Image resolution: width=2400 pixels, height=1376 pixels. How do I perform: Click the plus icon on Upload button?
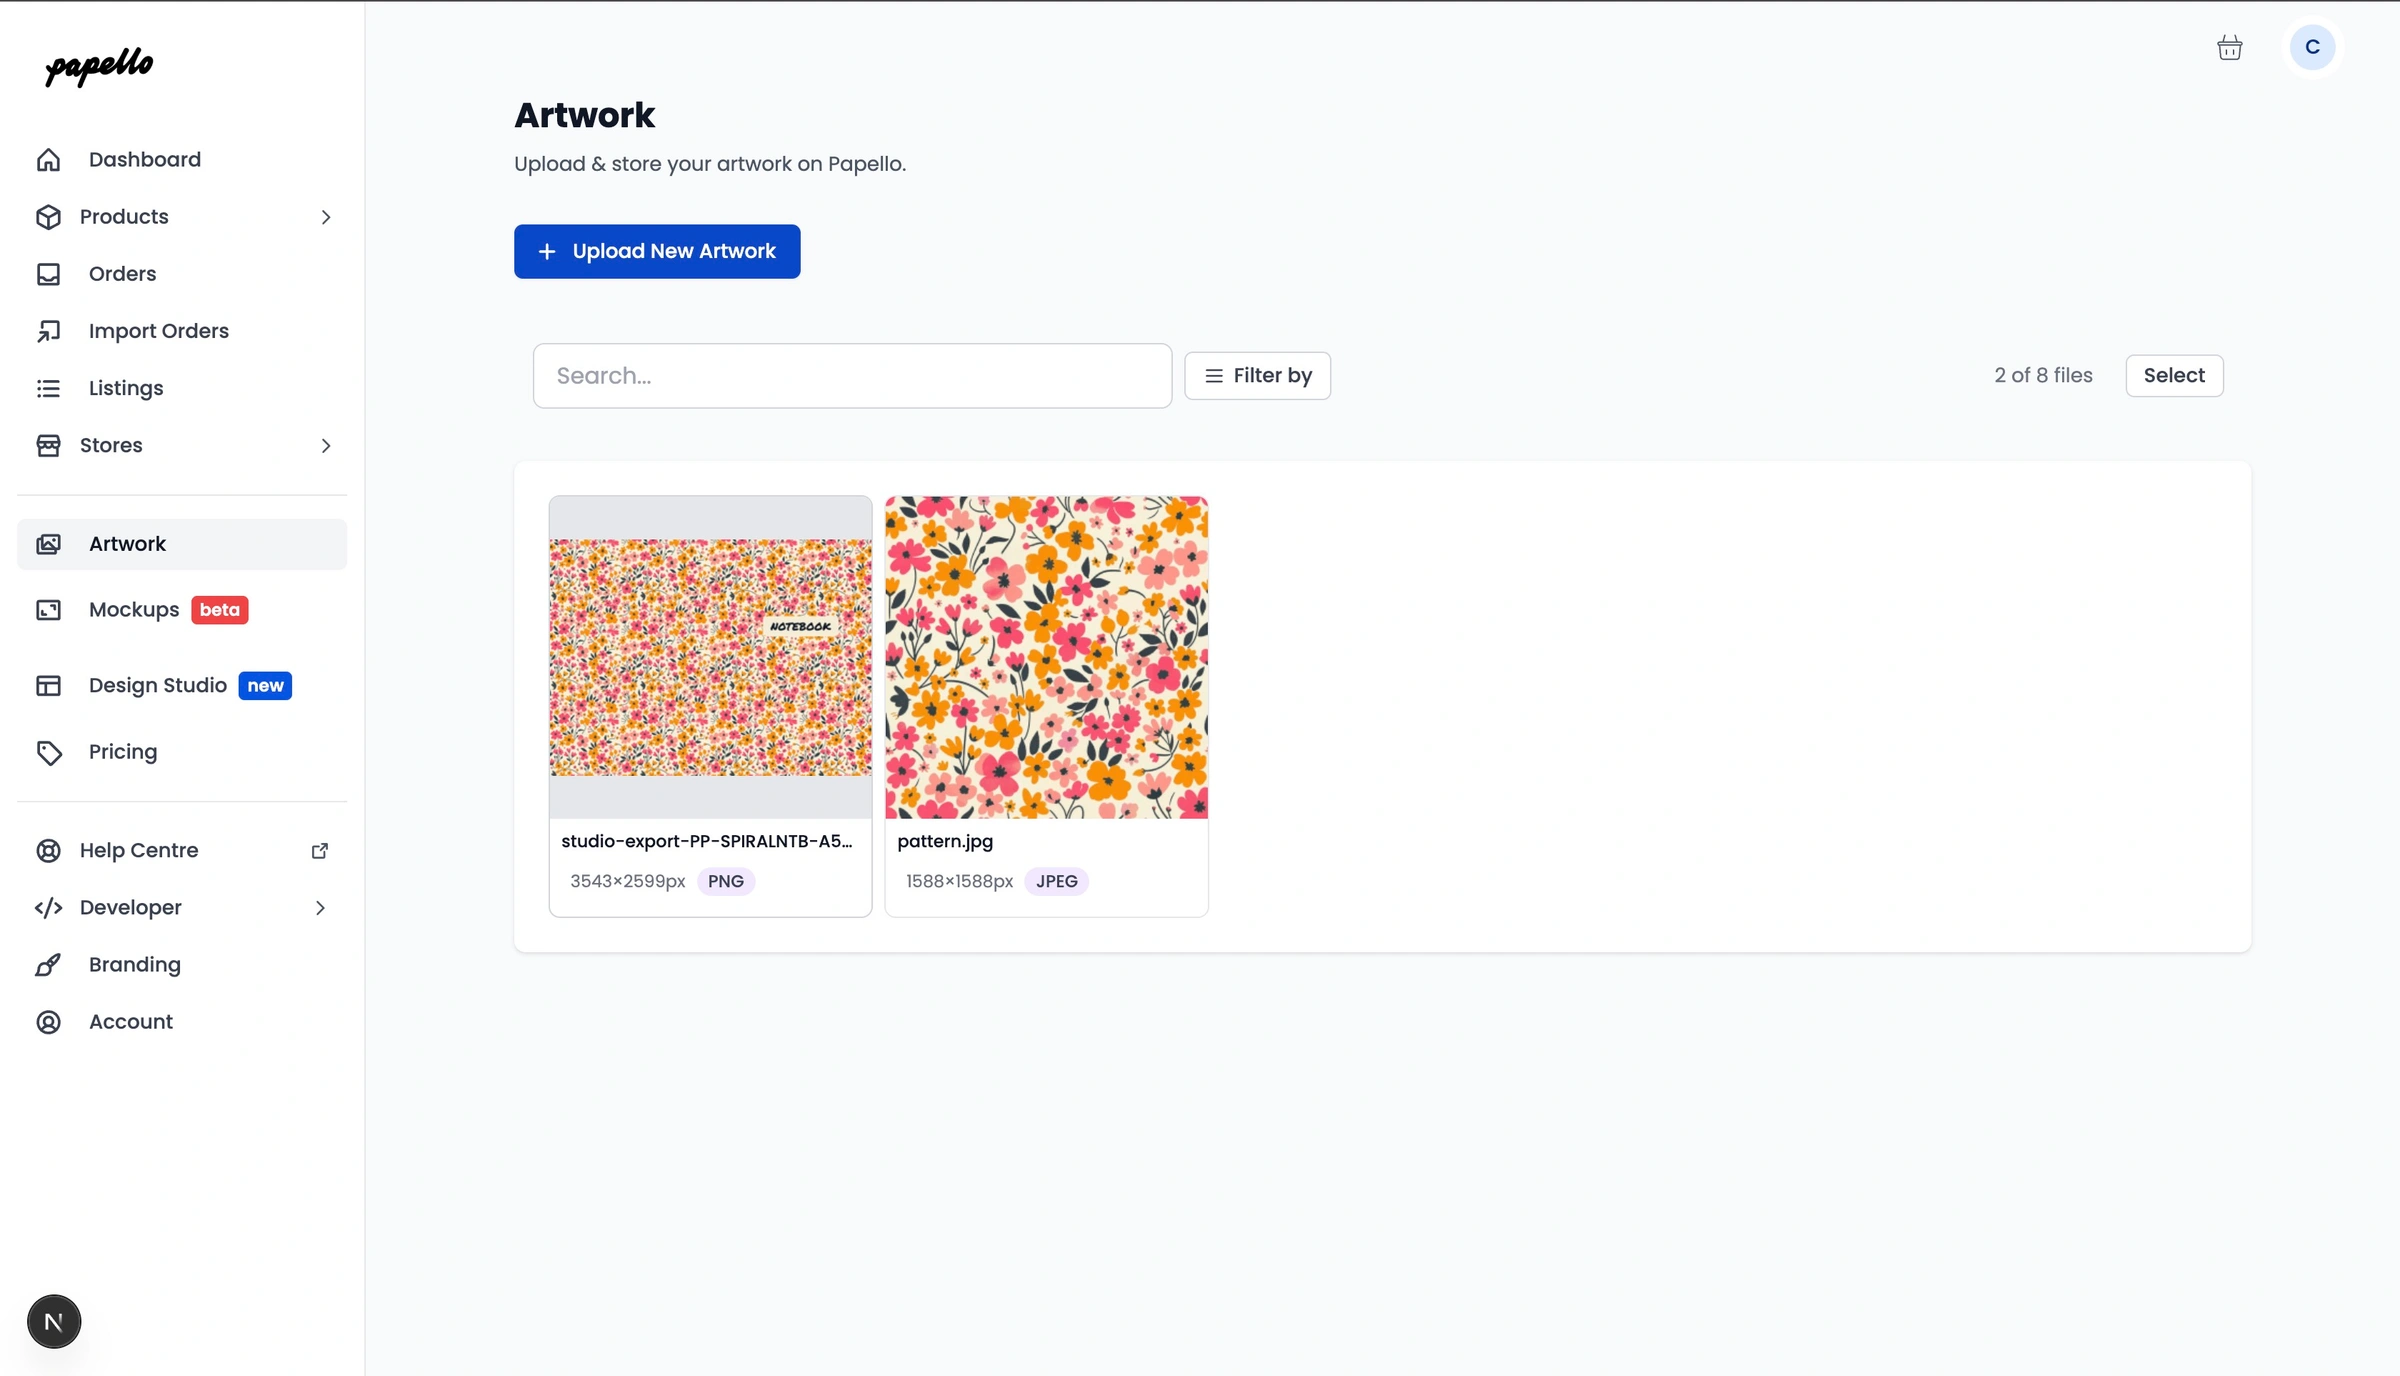547,252
